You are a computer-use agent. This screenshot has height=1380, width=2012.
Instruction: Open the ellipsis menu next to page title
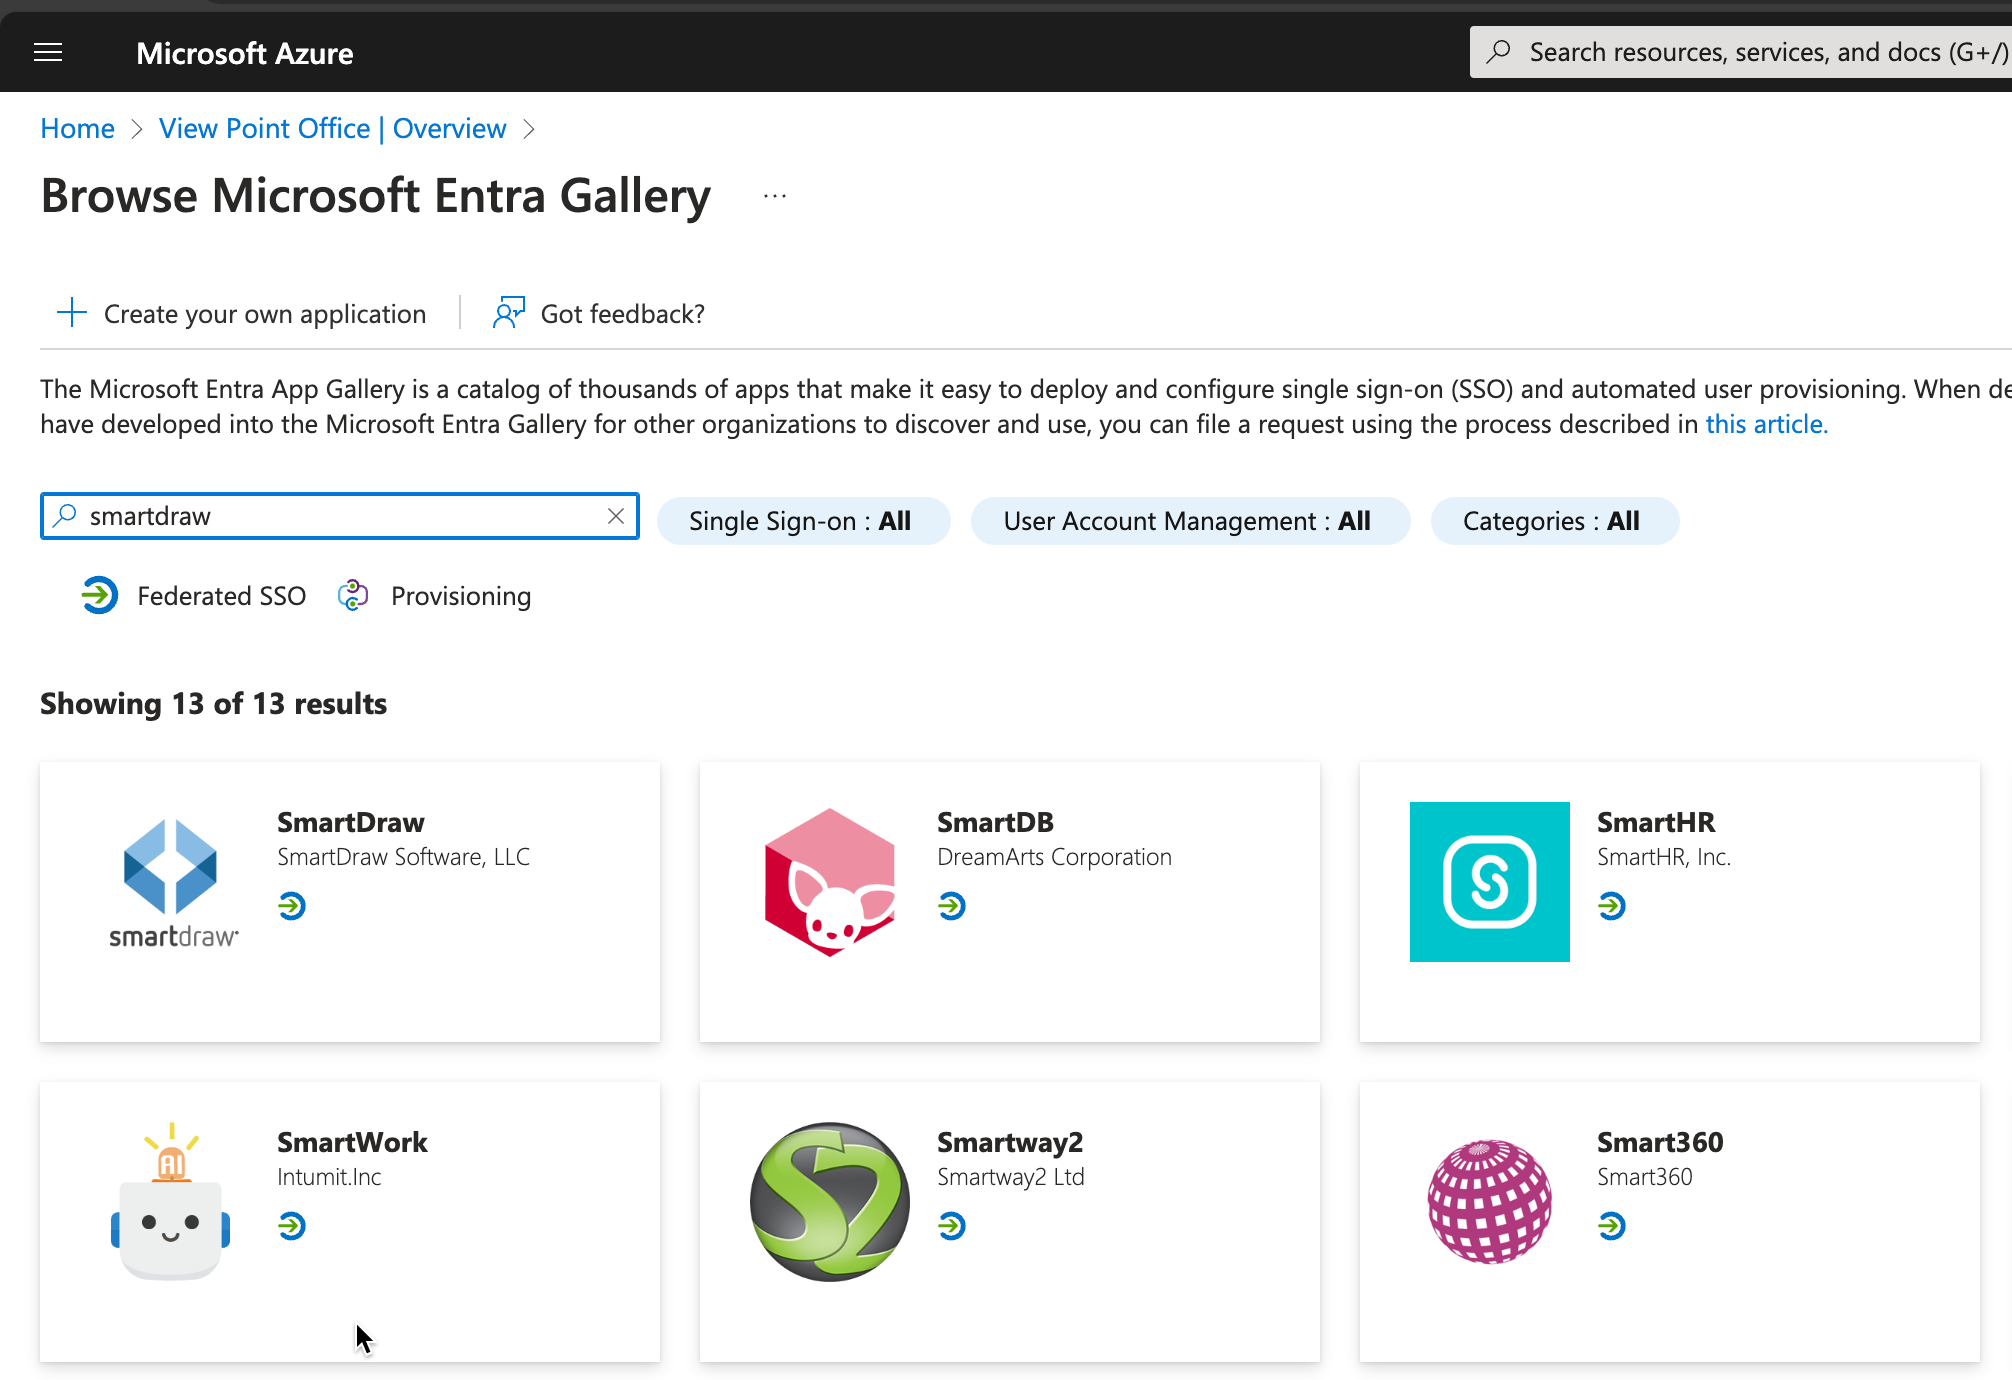[x=774, y=196]
